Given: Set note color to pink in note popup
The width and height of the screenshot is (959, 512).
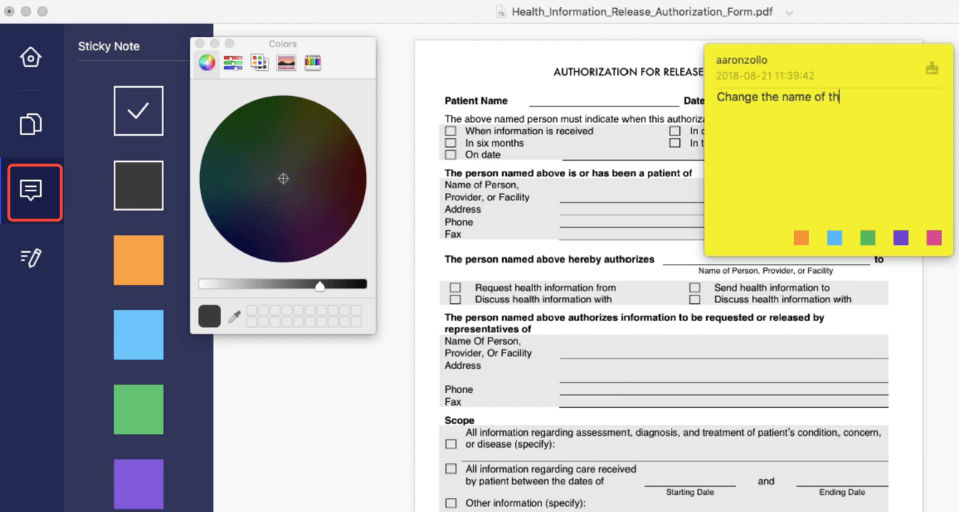Looking at the screenshot, I should (x=934, y=237).
